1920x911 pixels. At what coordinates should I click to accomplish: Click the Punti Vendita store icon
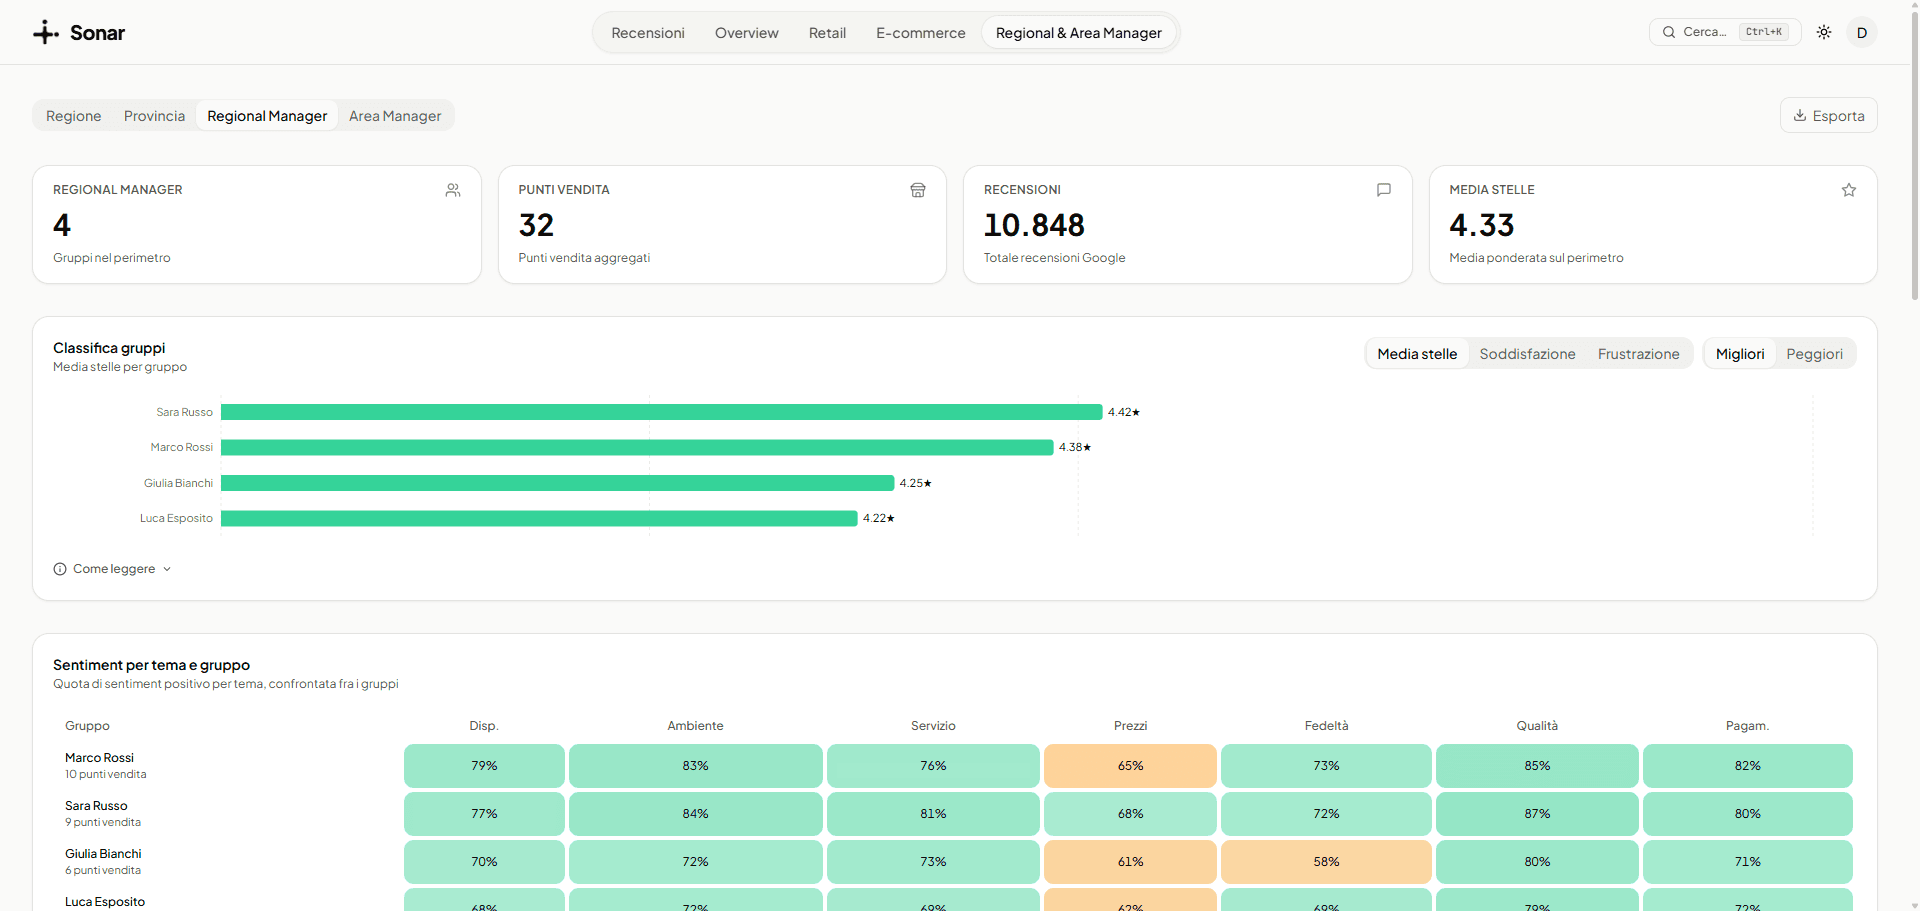tap(918, 190)
